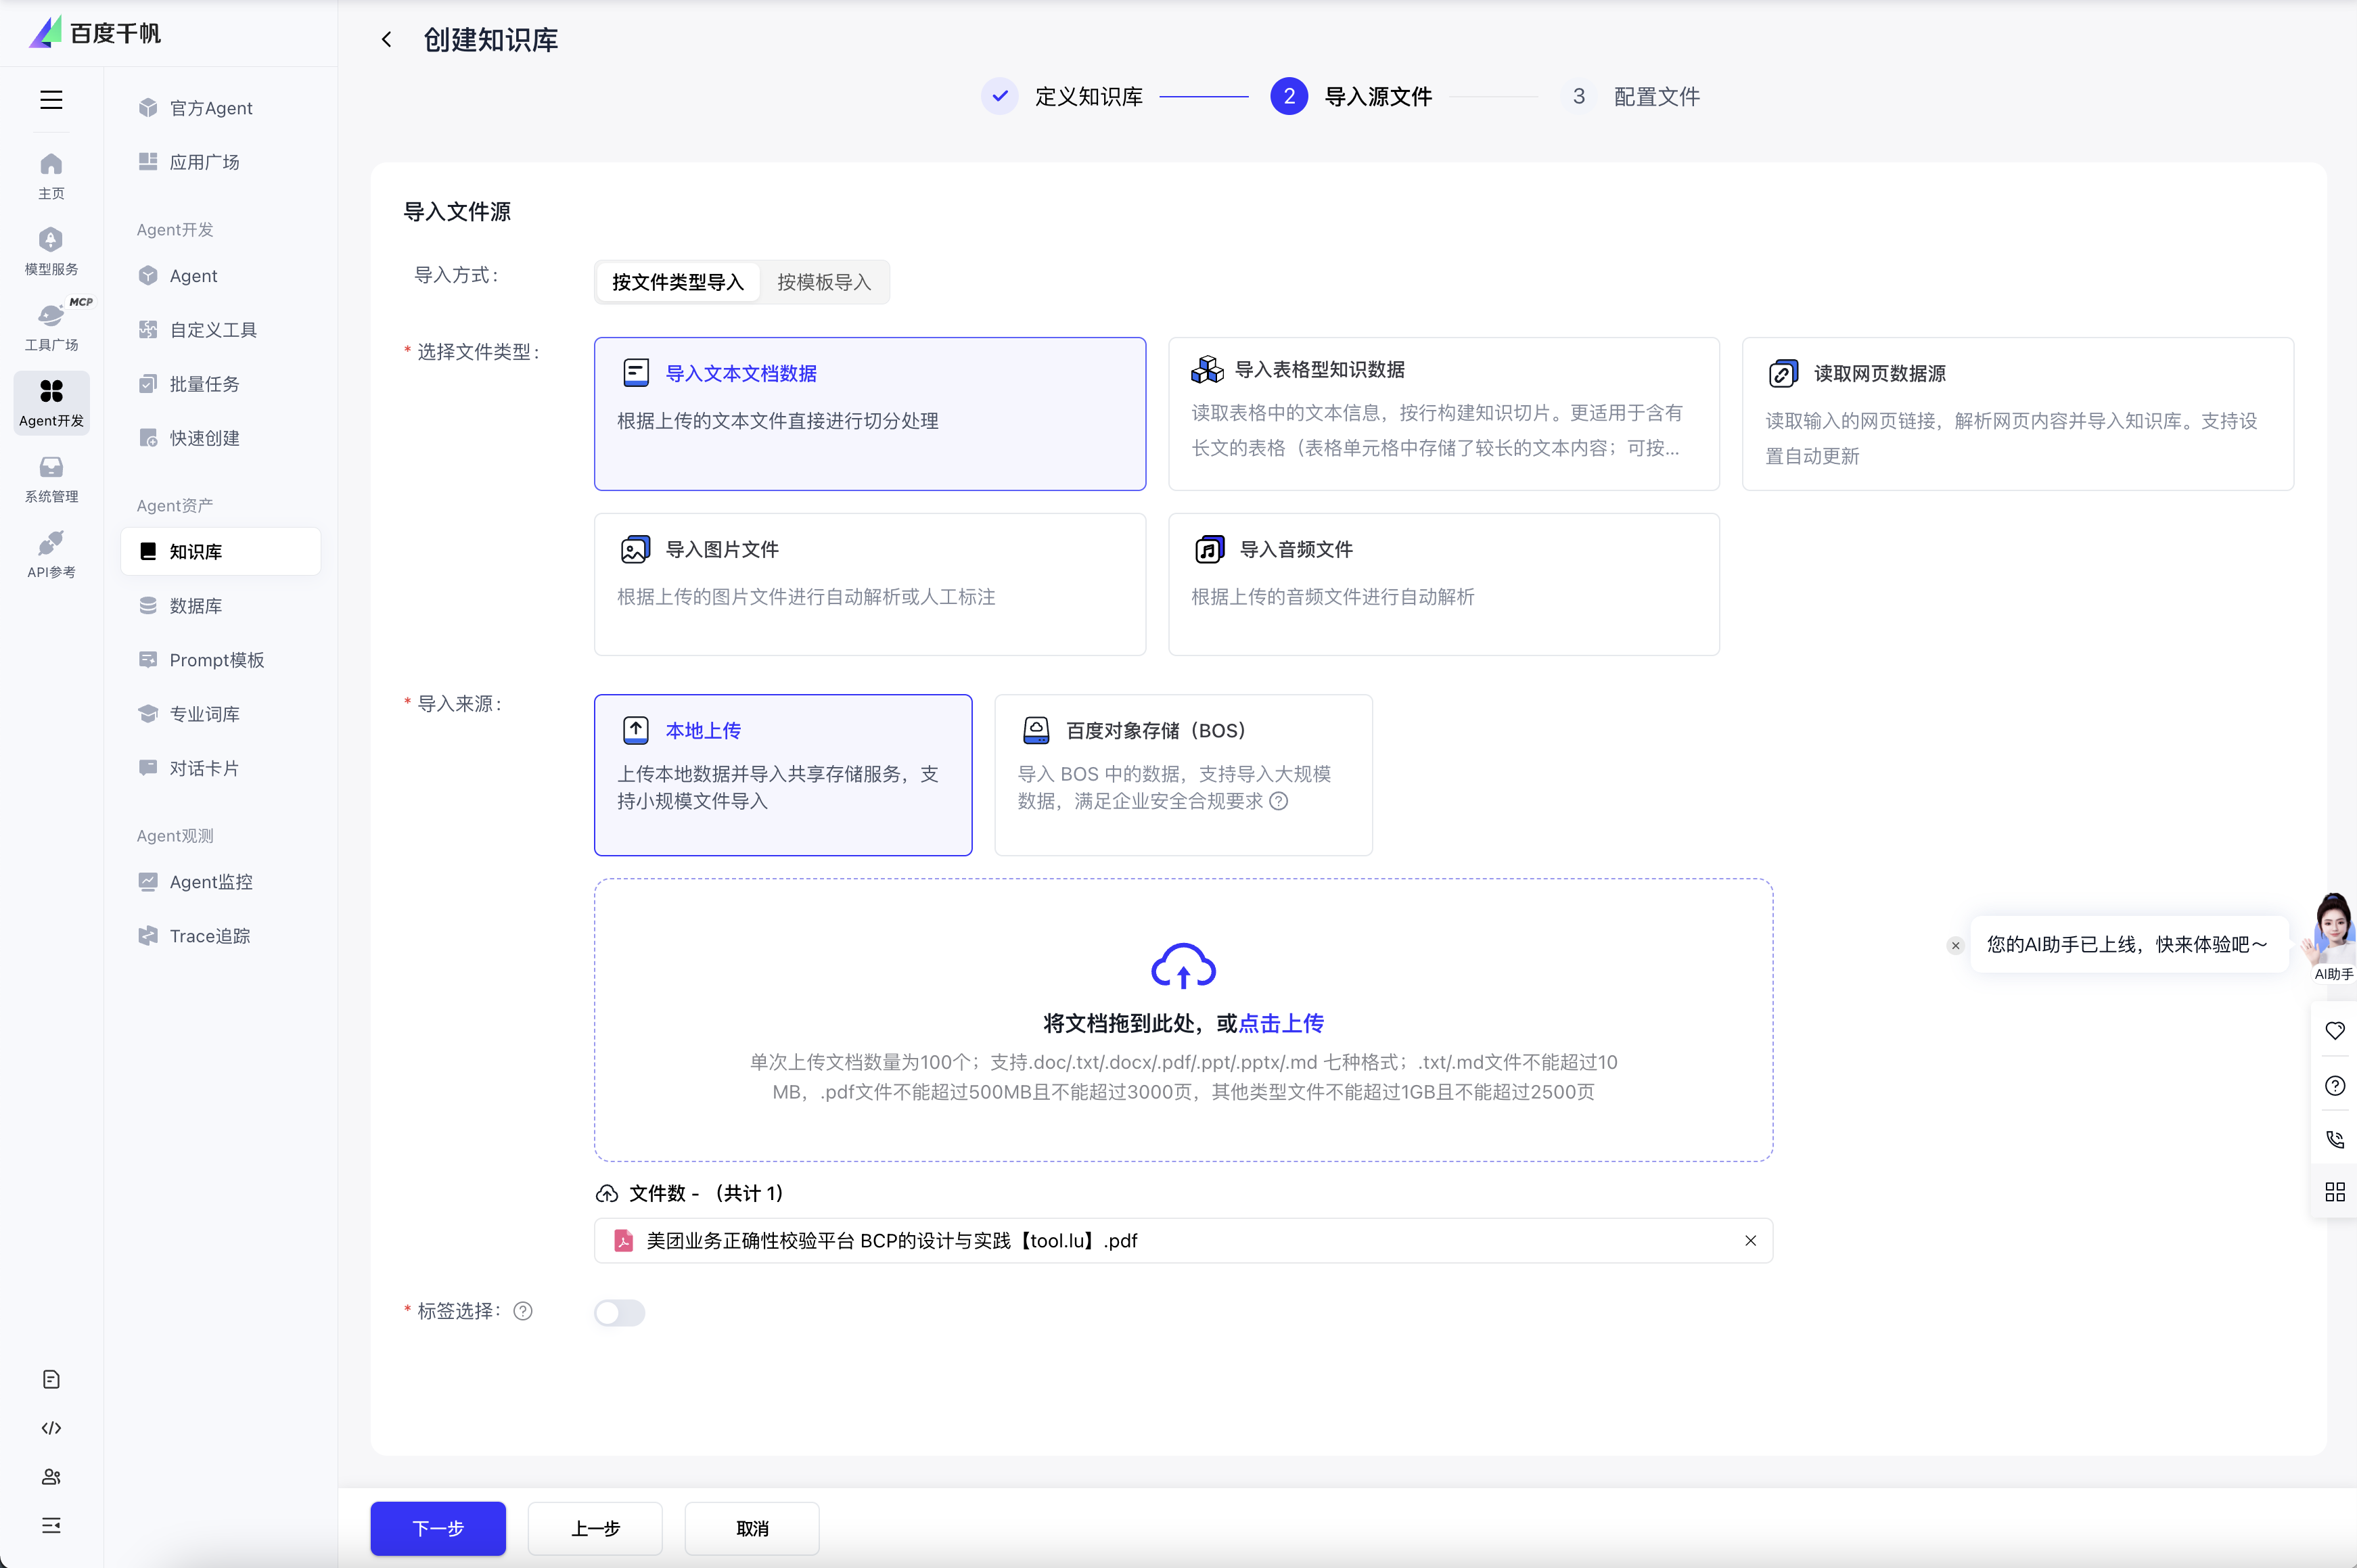Image resolution: width=2357 pixels, height=1568 pixels.
Task: Toggle the 标签选择 switch
Action: pos(619,1312)
